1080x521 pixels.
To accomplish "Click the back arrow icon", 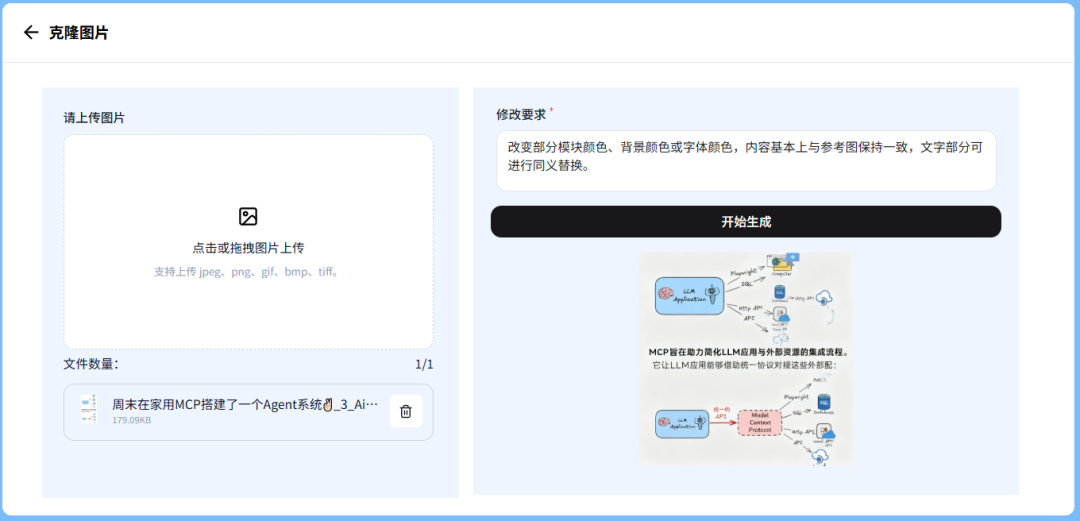I will coord(30,32).
